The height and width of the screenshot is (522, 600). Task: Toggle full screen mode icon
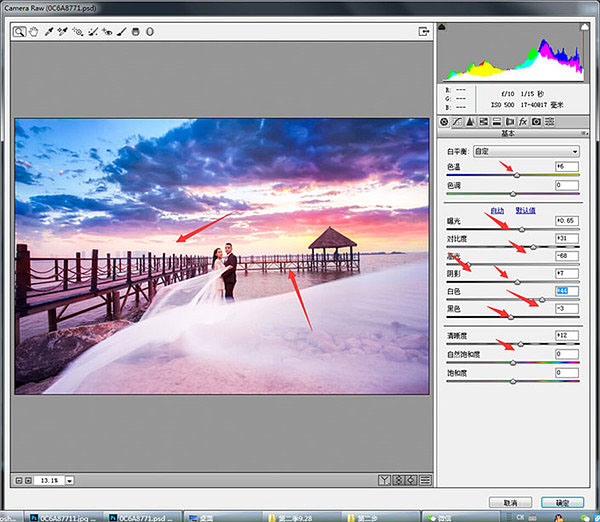coord(424,31)
